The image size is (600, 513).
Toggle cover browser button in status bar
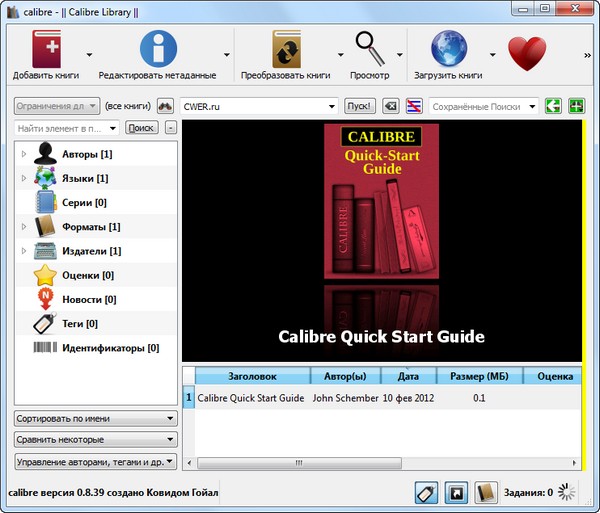tap(456, 492)
